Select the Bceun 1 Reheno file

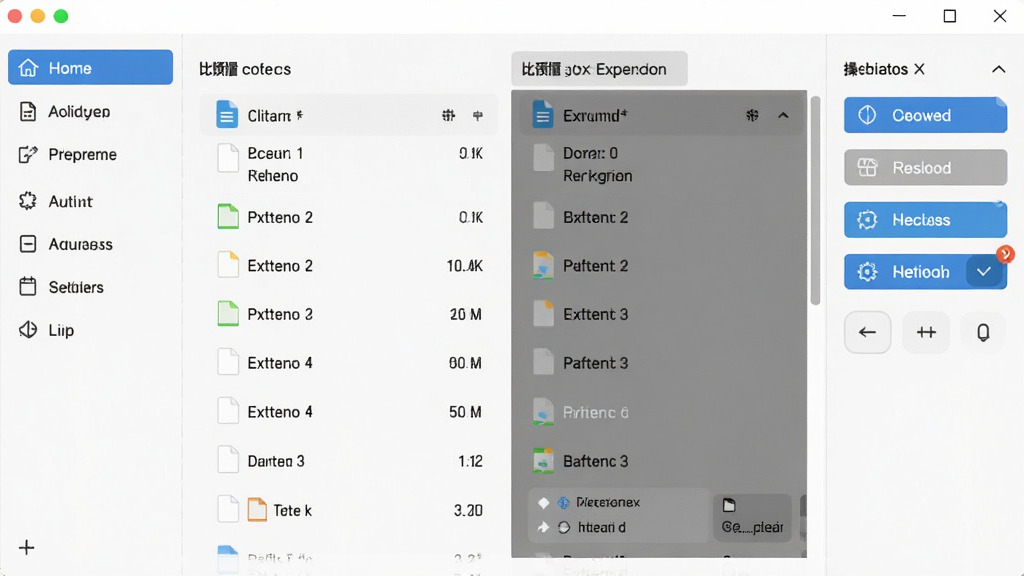[x=349, y=164]
